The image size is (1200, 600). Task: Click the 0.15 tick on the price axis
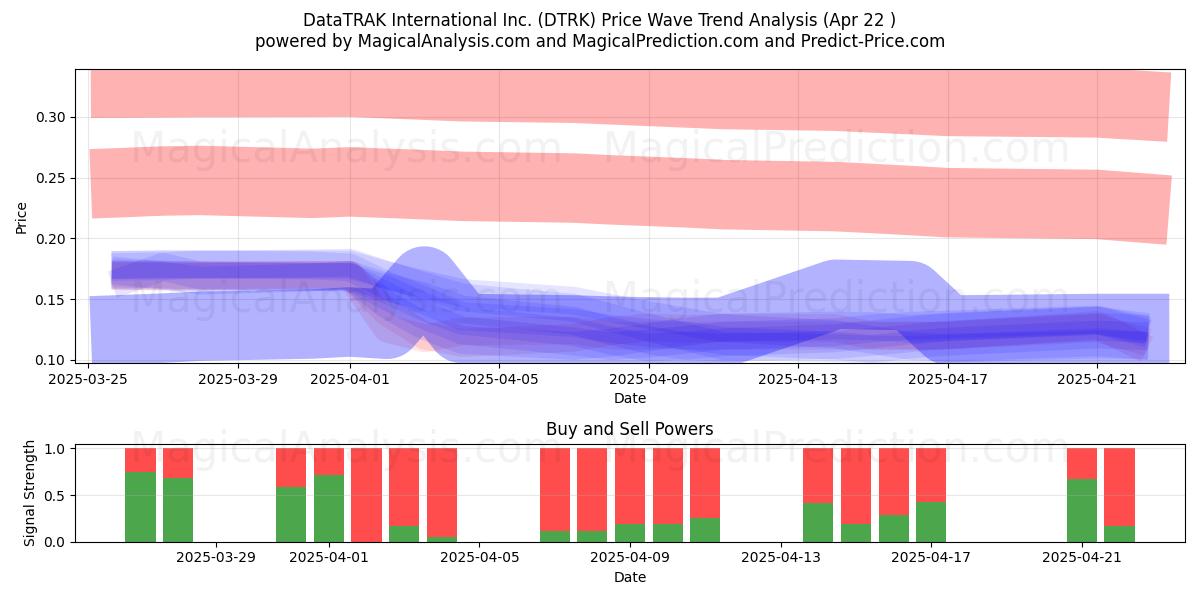tap(51, 300)
